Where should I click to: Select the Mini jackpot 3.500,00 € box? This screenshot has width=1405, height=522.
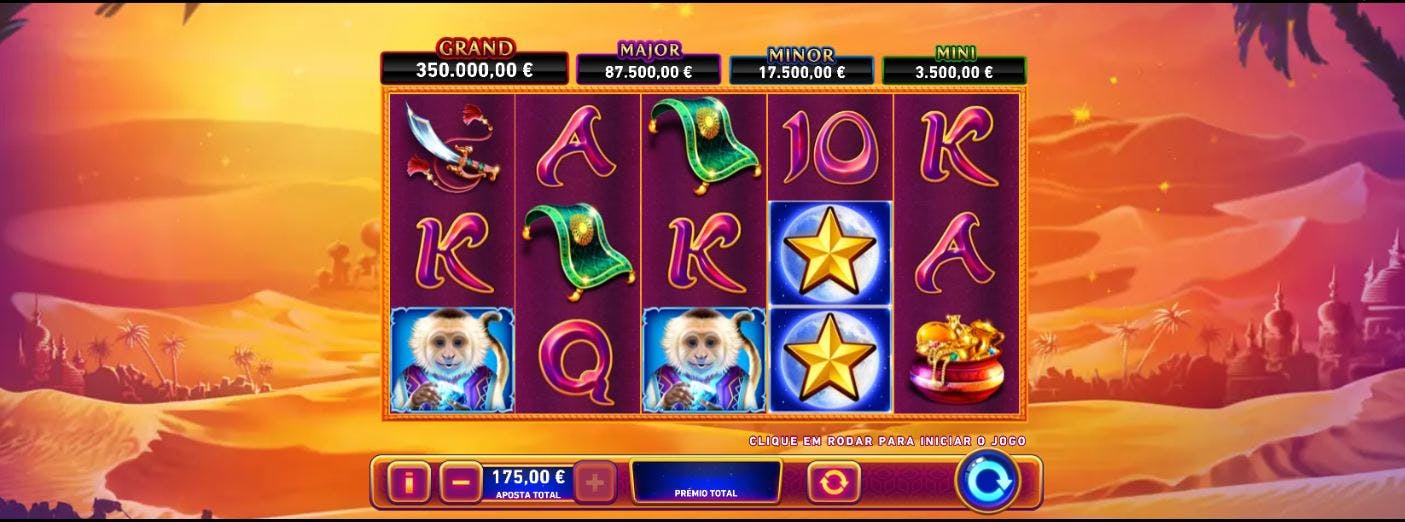(x=954, y=71)
